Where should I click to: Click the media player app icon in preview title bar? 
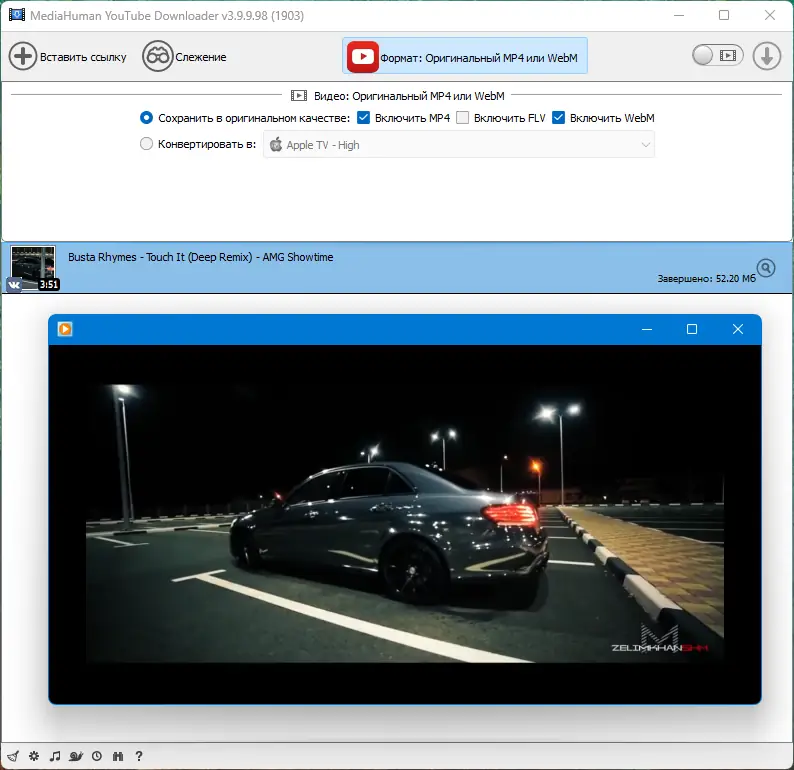tap(65, 329)
